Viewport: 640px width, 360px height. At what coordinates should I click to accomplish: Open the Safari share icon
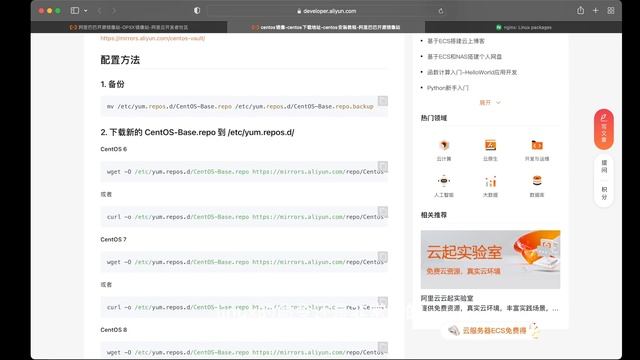[x=580, y=11]
